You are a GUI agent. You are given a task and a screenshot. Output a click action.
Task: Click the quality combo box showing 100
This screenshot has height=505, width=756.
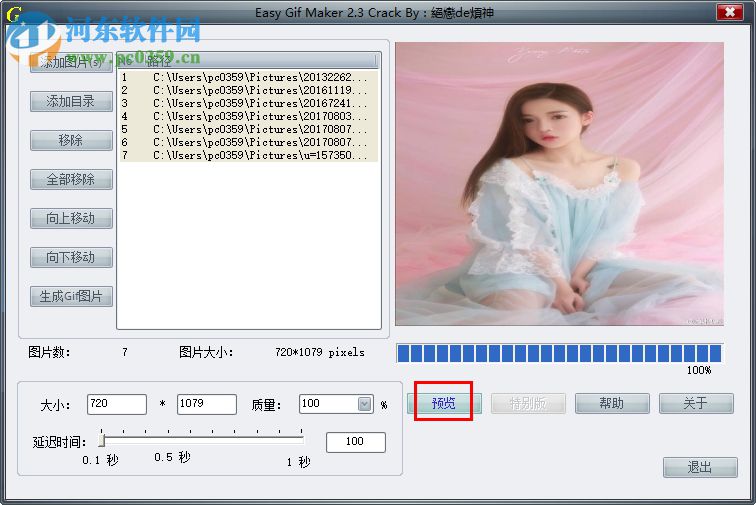point(336,404)
